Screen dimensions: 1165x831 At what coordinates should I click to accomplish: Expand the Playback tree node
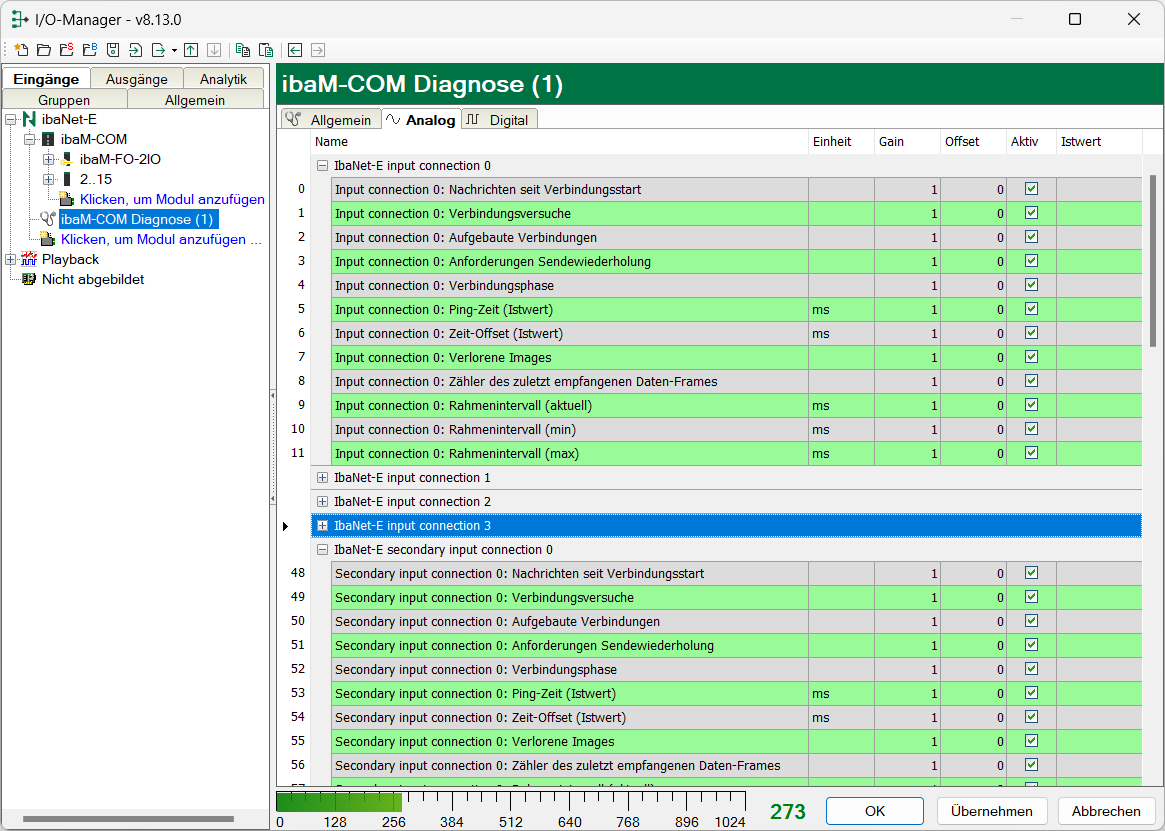pyautogui.click(x=11, y=260)
